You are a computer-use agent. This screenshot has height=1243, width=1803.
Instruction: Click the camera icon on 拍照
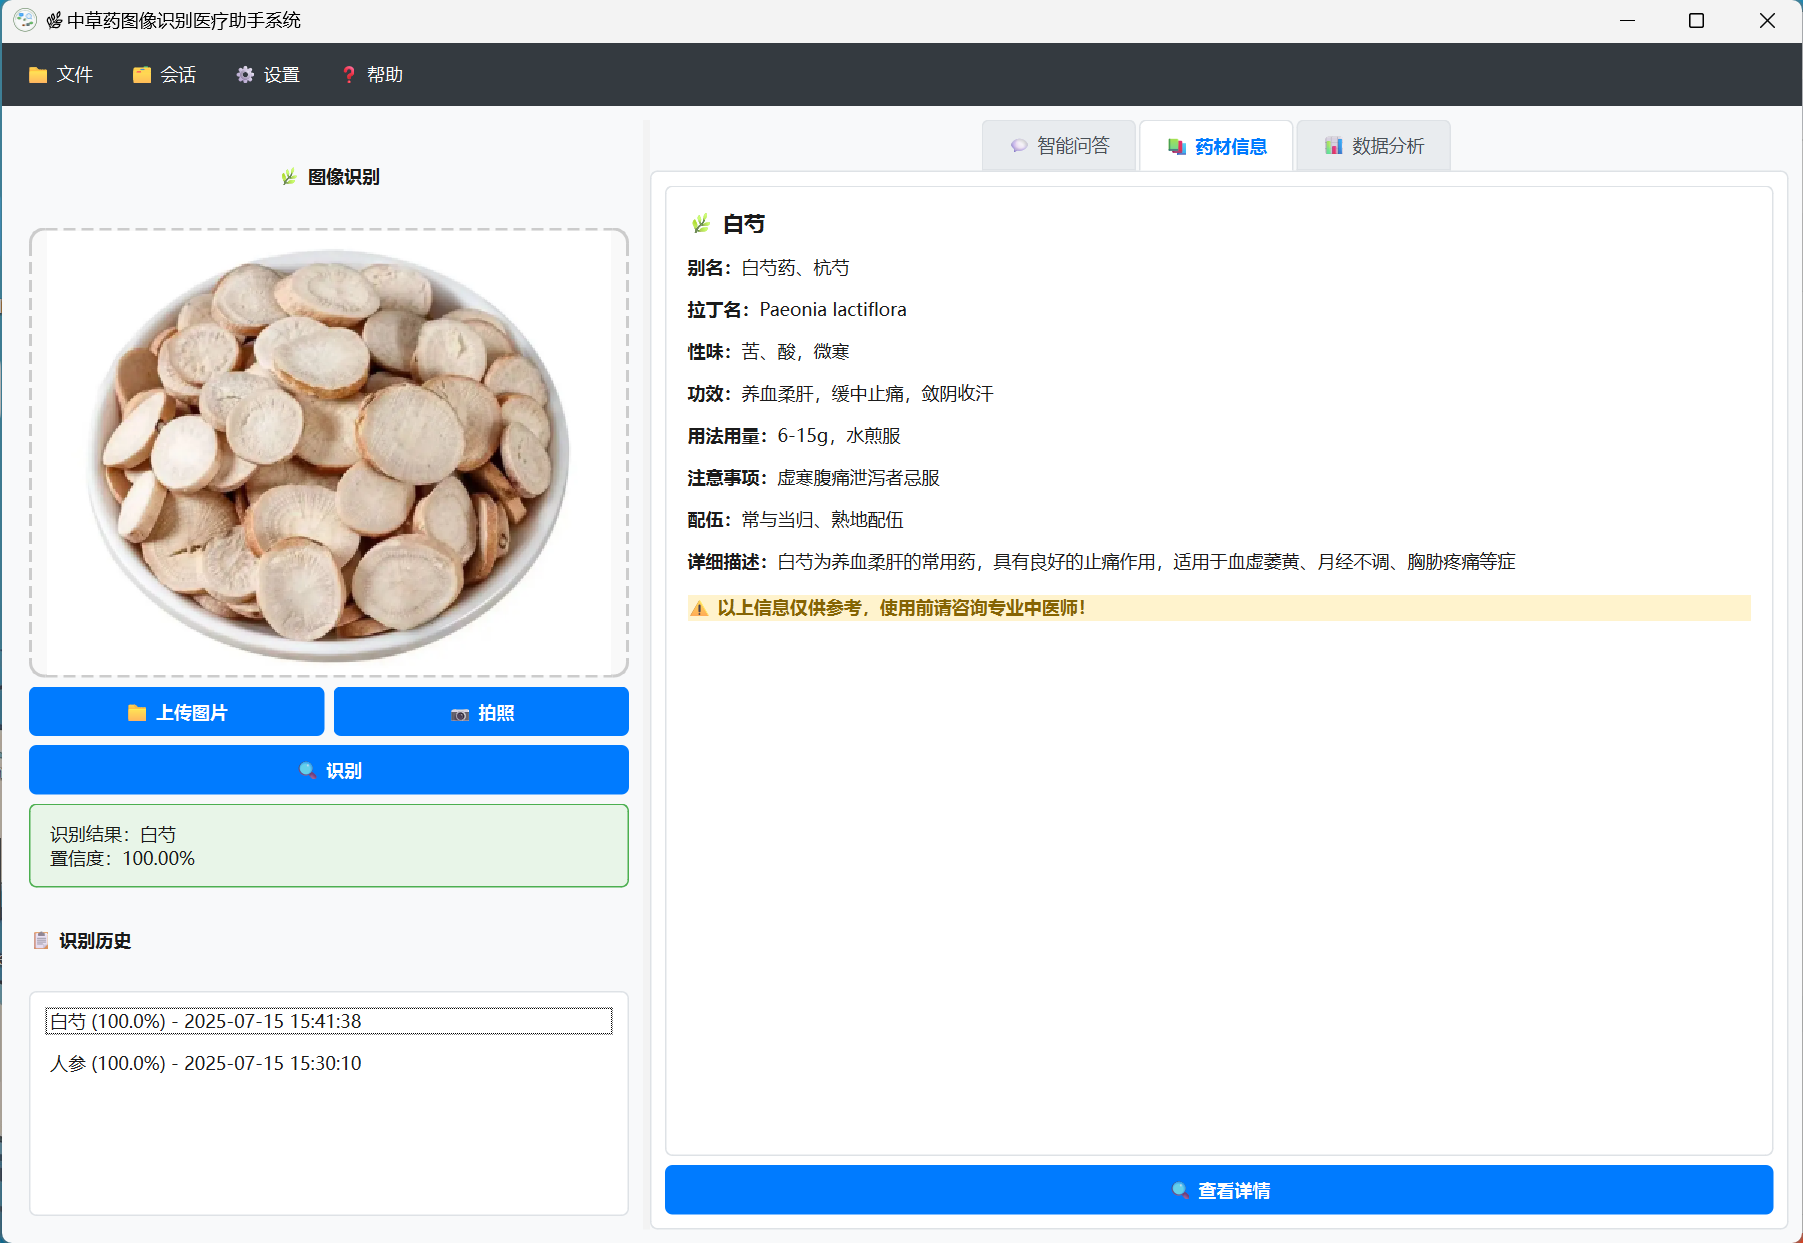pos(460,714)
